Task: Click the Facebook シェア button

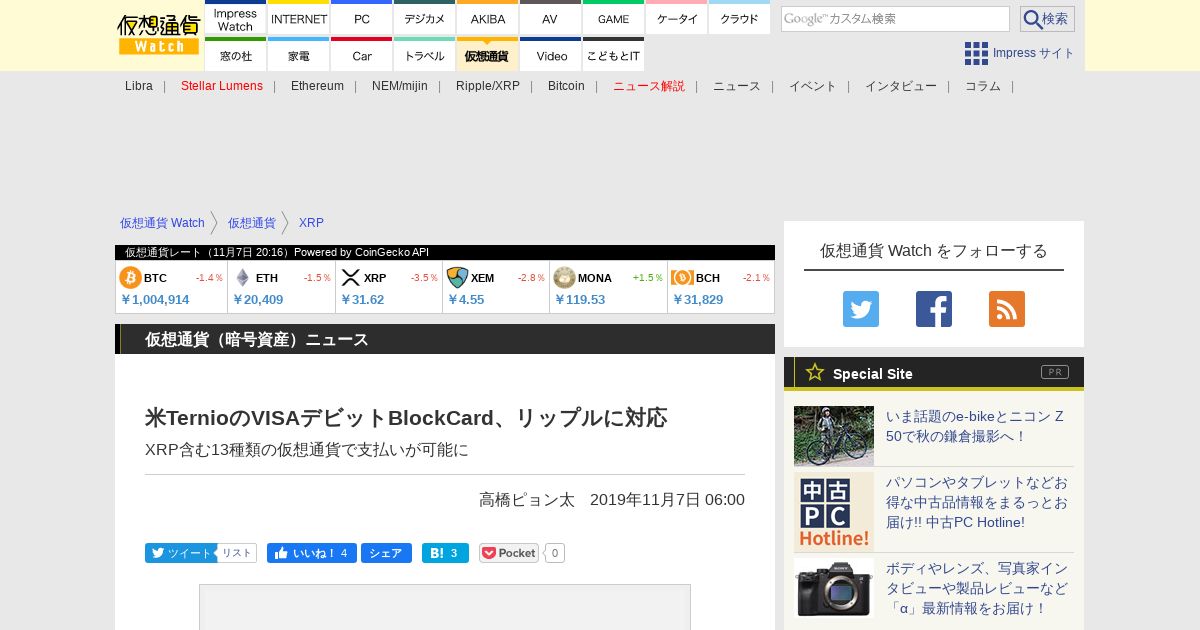Action: 386,553
